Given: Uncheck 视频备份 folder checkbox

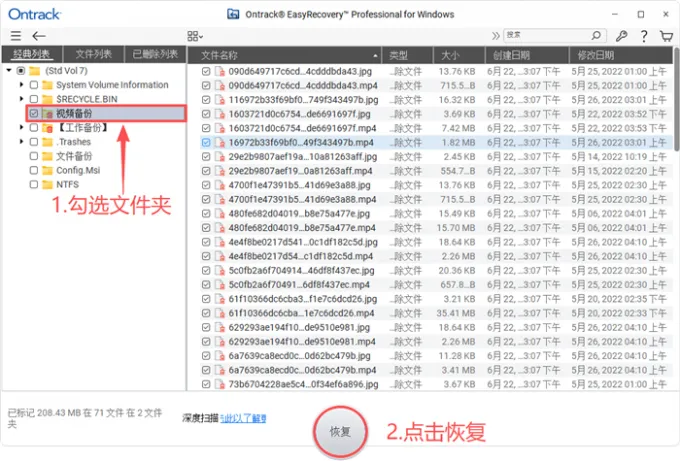Looking at the screenshot, I should click(34, 113).
